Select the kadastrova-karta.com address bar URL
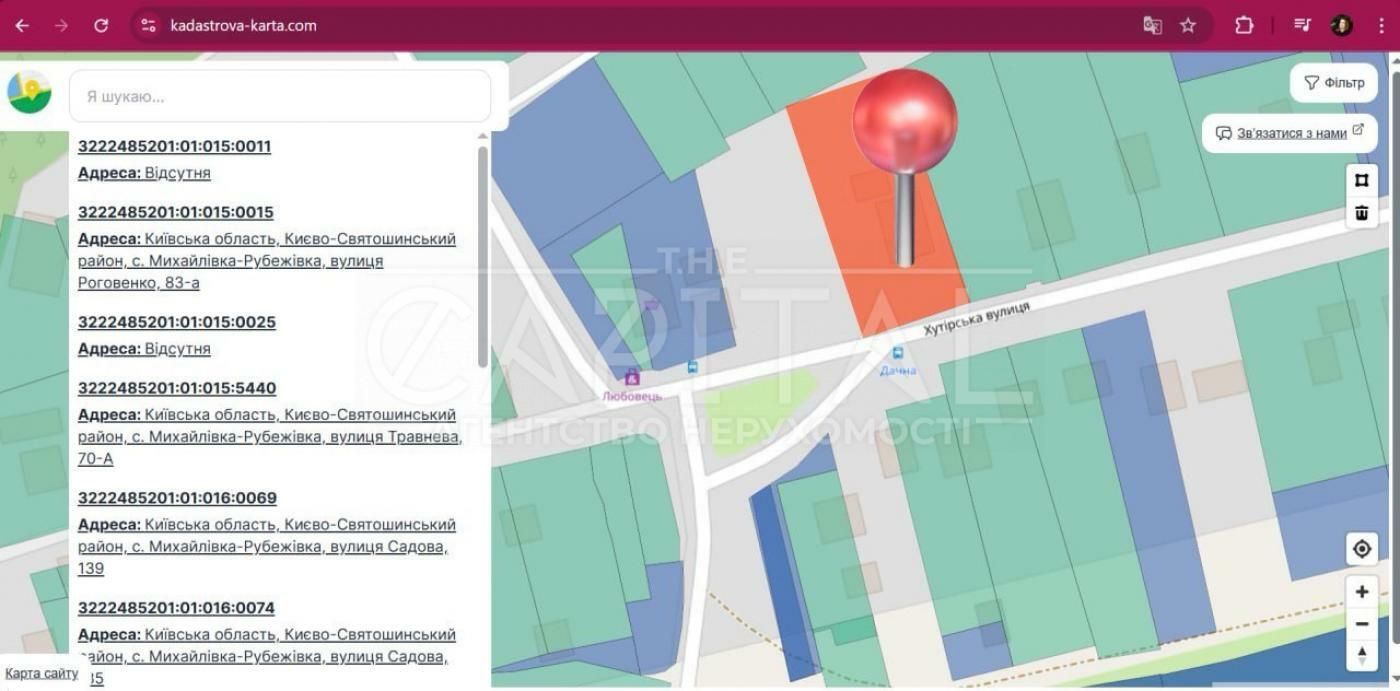 pyautogui.click(x=243, y=26)
